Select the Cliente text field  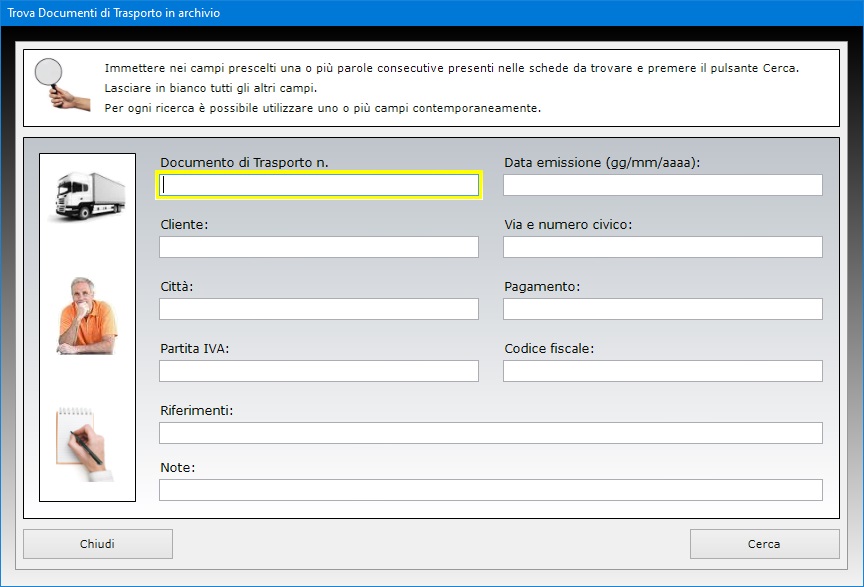pos(319,247)
